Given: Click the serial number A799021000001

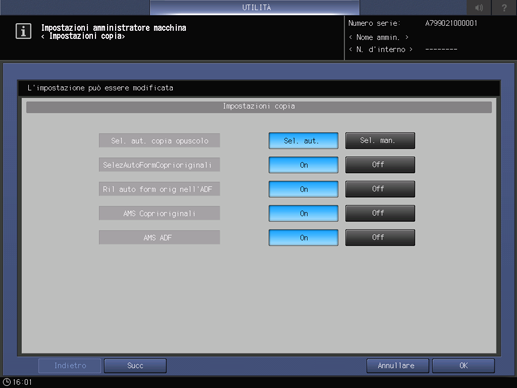Looking at the screenshot, I should coord(451,23).
